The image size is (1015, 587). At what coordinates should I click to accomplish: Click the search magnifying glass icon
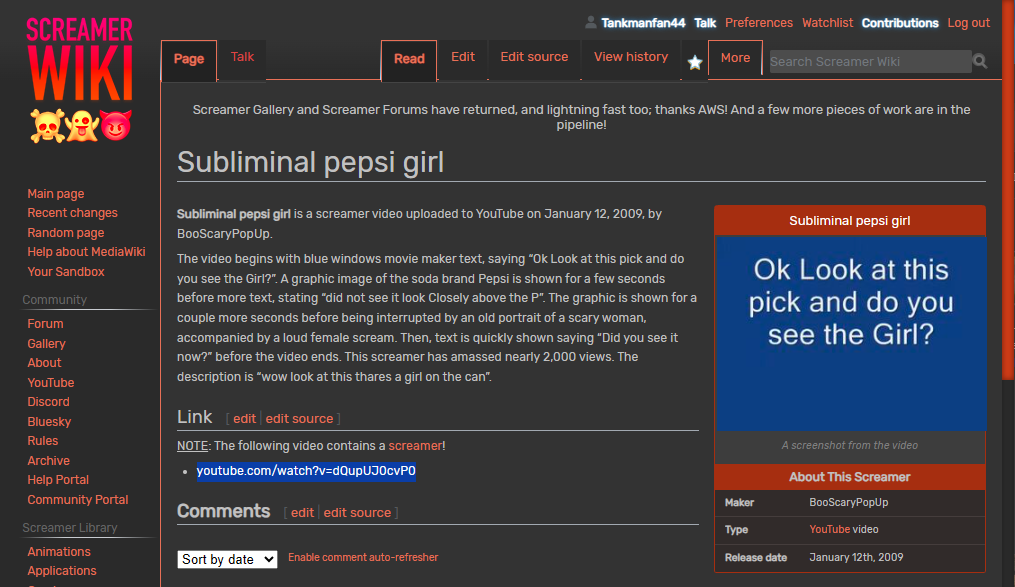[980, 61]
